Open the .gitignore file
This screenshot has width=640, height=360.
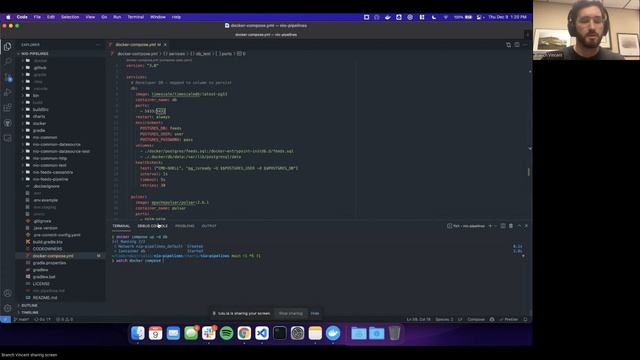pos(42,221)
